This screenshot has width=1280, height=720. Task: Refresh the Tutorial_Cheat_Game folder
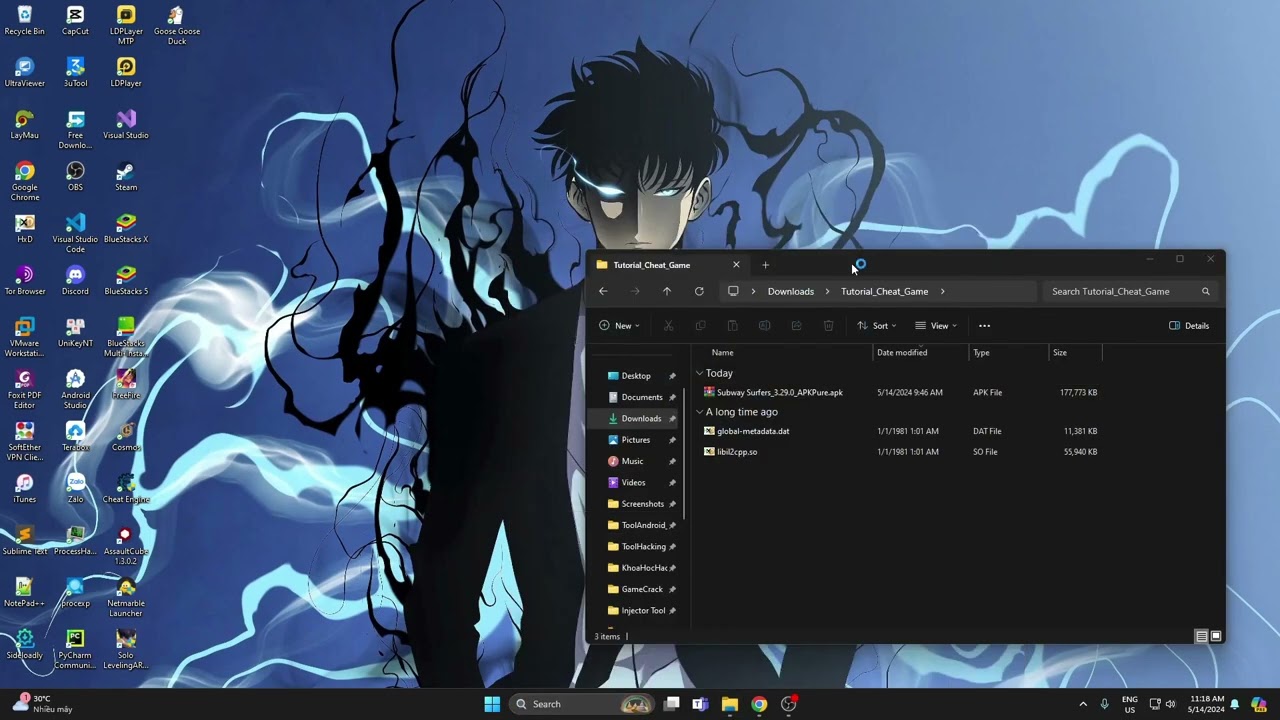point(699,291)
